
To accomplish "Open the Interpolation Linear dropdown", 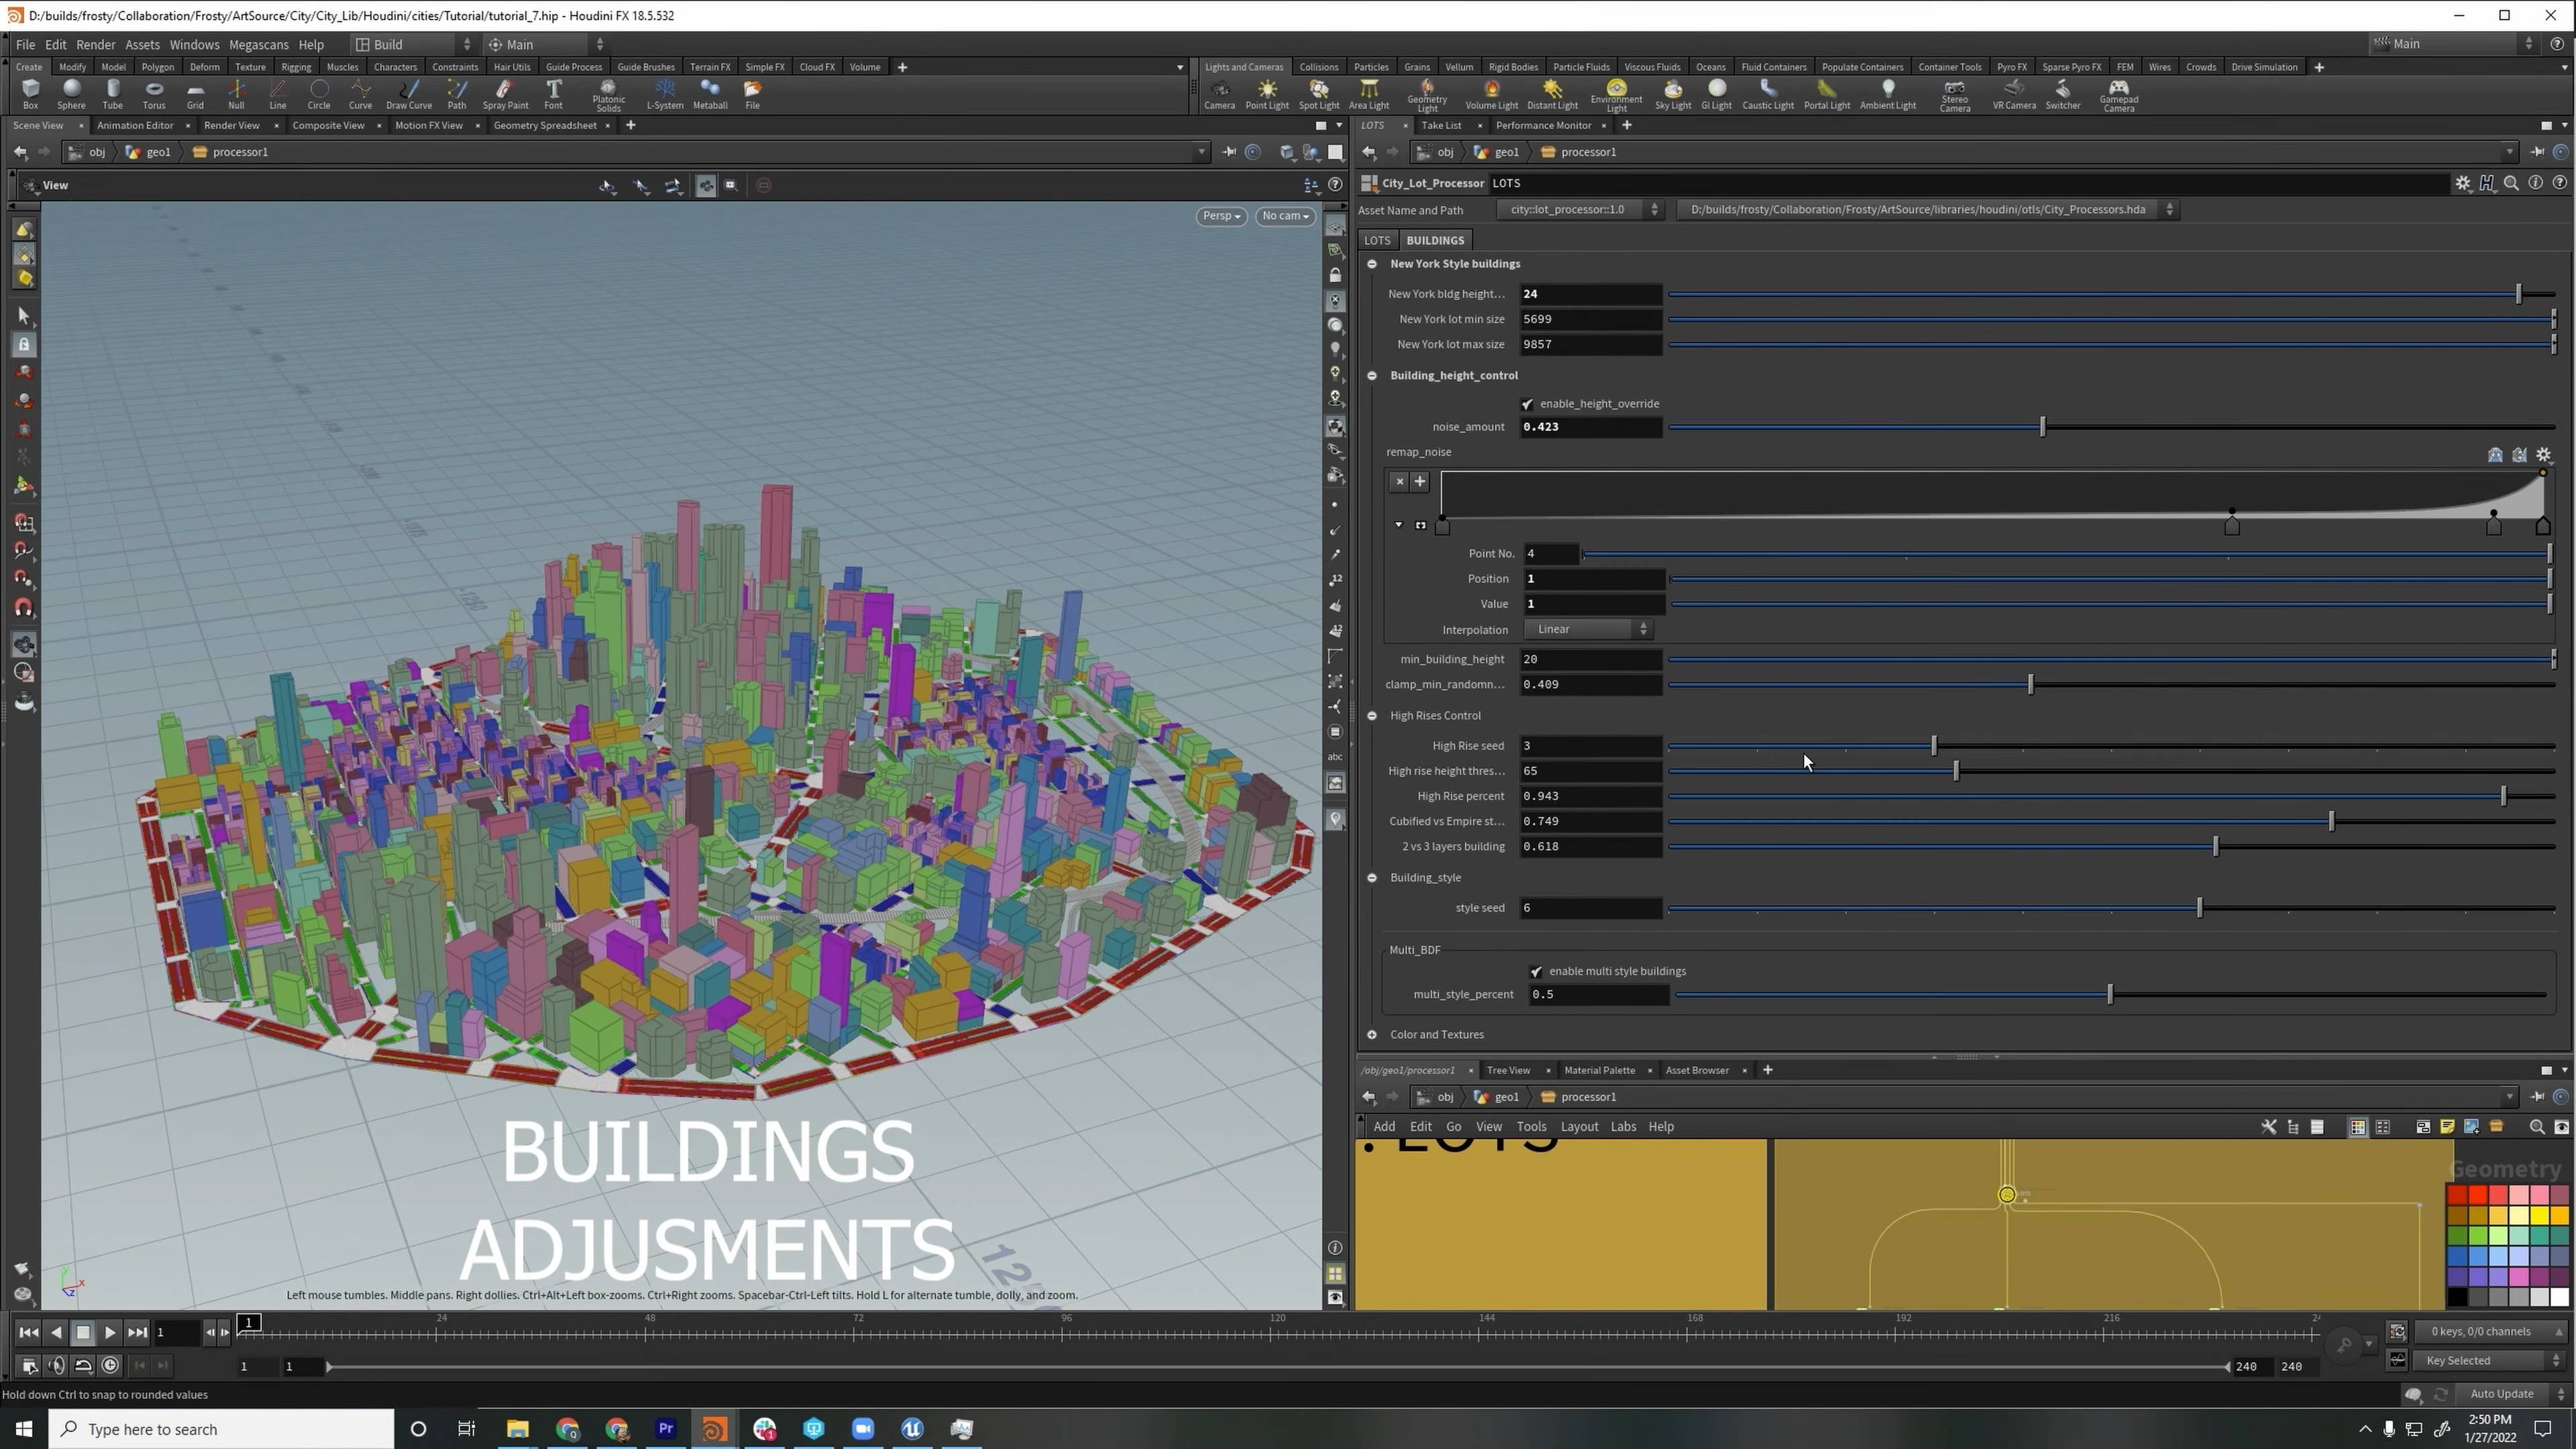I will [x=1588, y=629].
